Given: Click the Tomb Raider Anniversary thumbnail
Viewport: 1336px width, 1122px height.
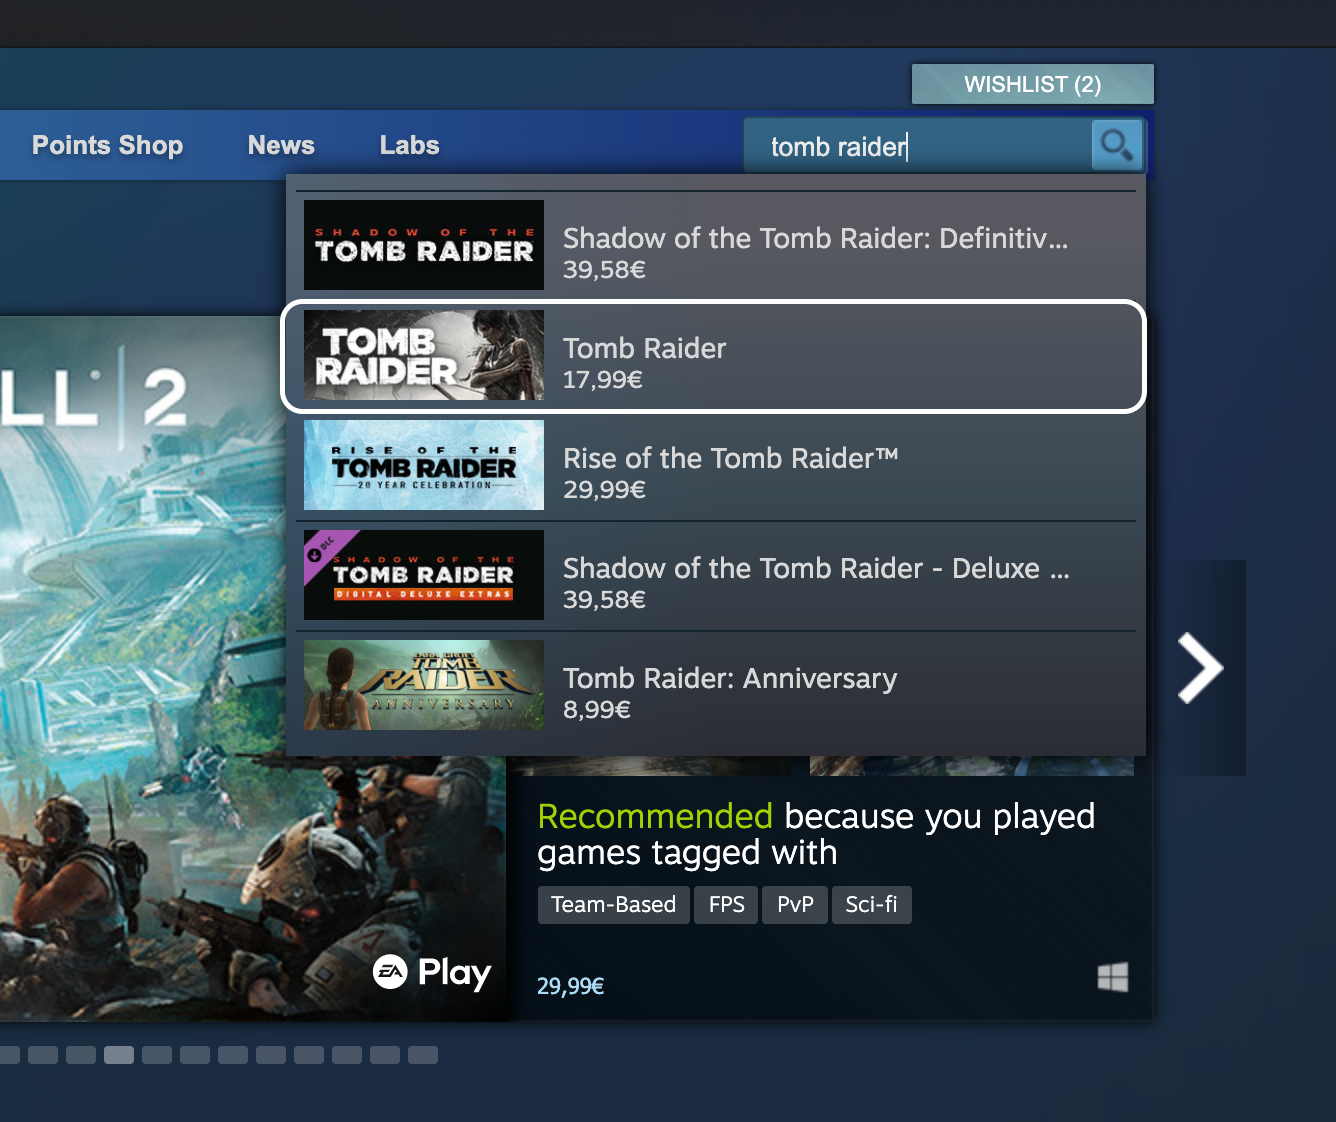Looking at the screenshot, I should click(424, 685).
